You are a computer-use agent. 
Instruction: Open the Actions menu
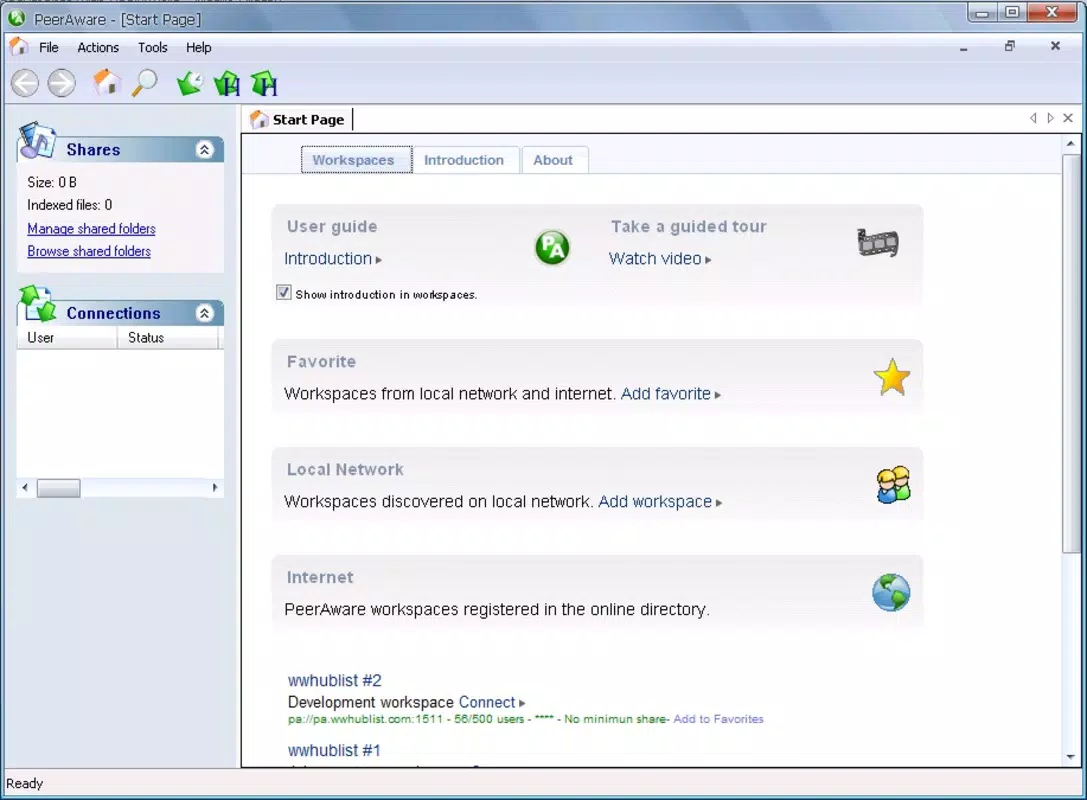tap(98, 47)
